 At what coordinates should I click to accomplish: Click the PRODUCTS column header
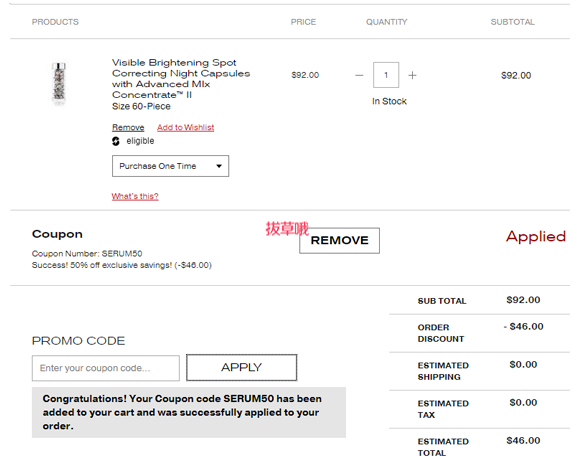(x=55, y=22)
